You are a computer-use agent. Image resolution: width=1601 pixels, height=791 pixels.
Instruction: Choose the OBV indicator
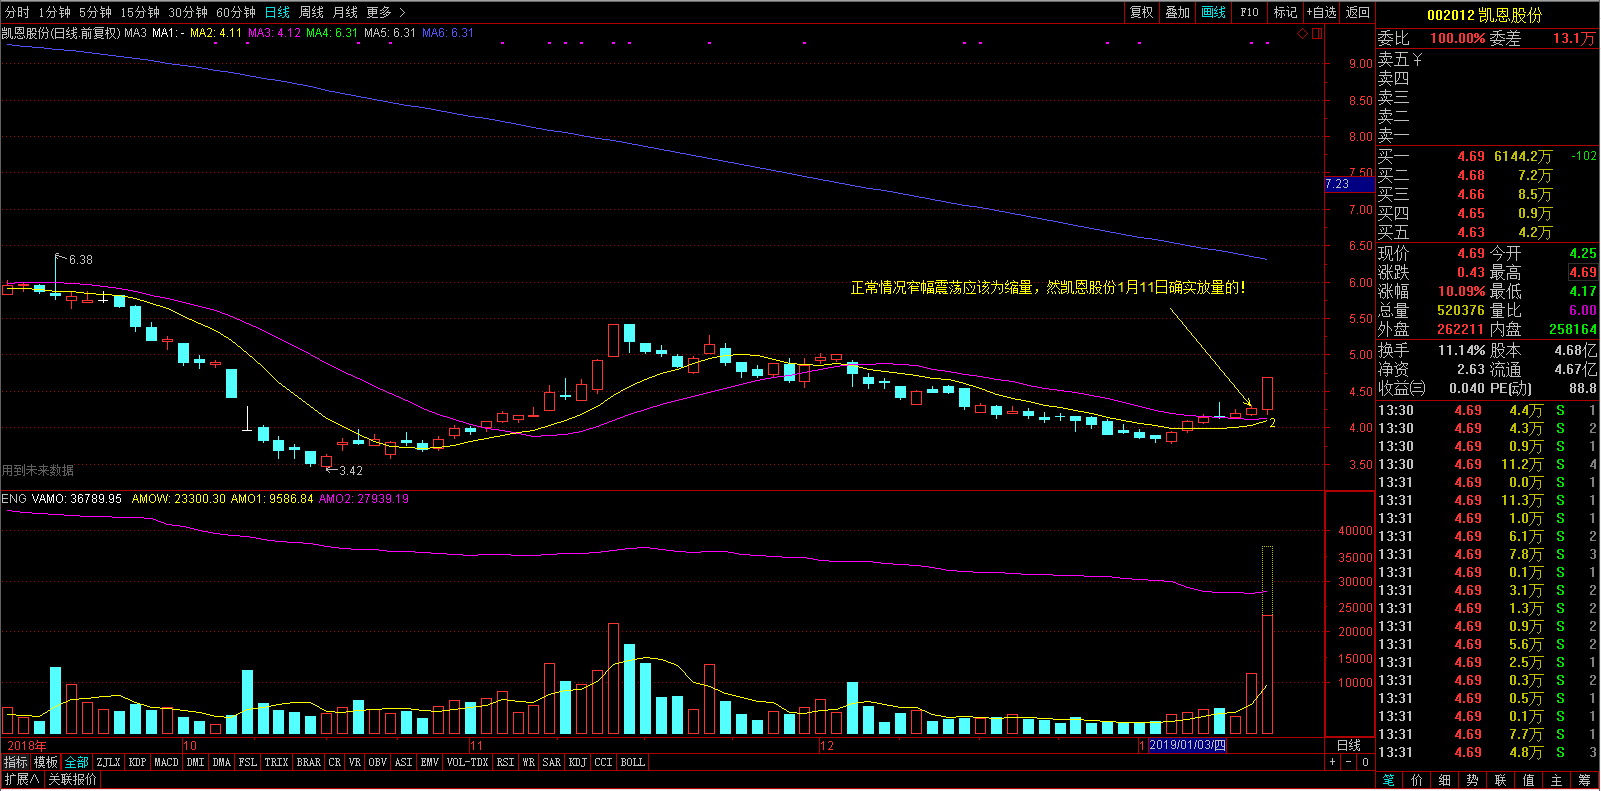click(377, 762)
